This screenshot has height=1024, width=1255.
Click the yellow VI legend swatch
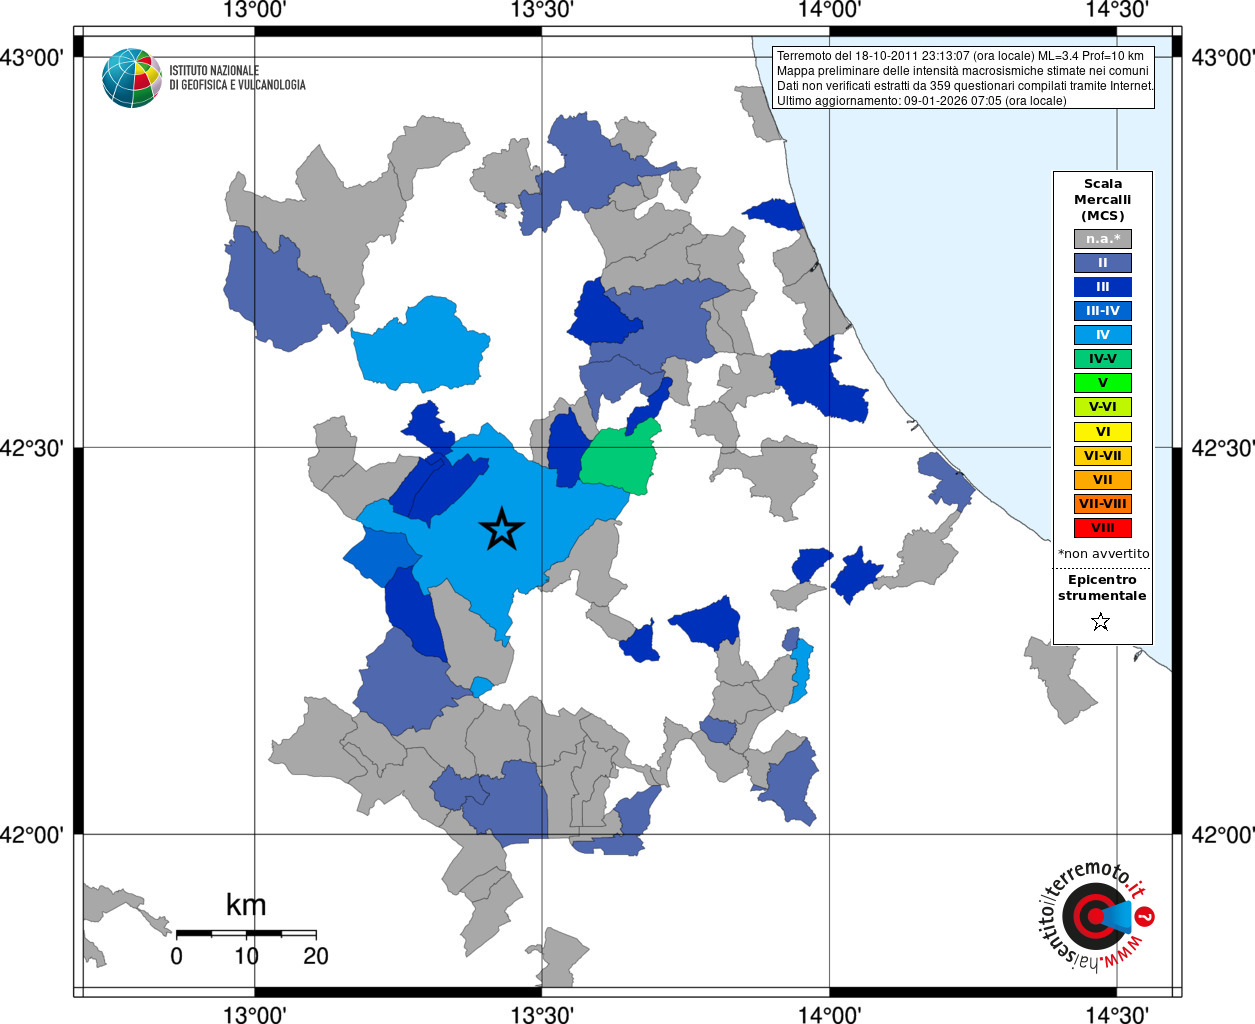coord(1103,432)
